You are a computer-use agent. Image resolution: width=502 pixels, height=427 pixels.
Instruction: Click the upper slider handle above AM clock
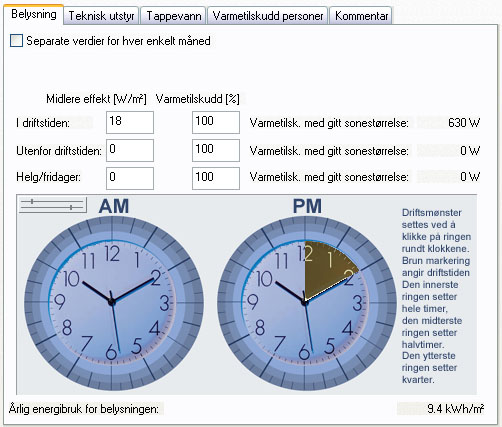(x=32, y=201)
